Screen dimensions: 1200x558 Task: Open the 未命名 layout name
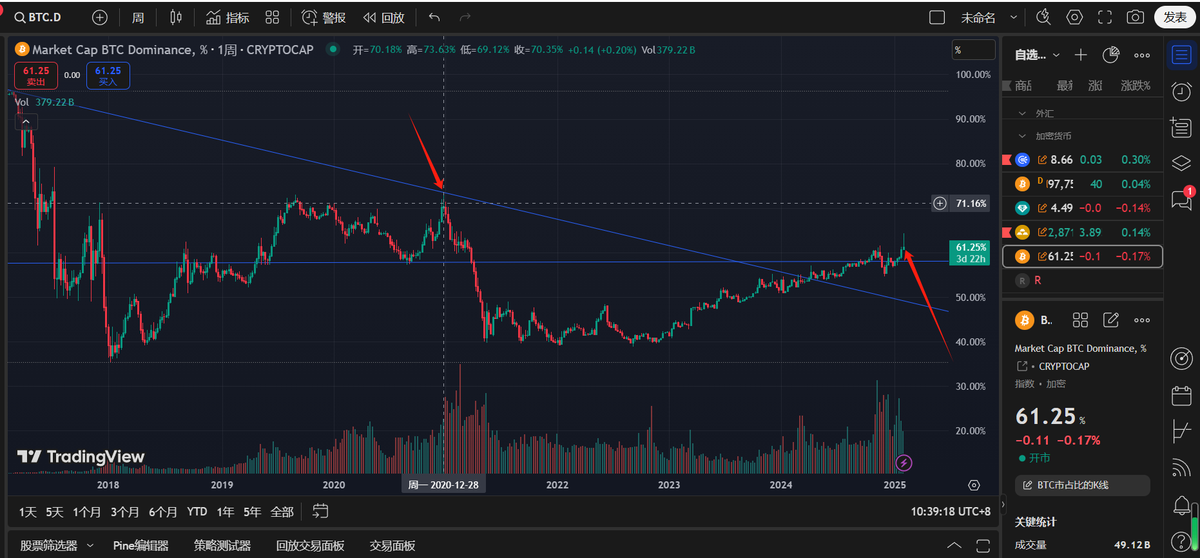coord(979,17)
